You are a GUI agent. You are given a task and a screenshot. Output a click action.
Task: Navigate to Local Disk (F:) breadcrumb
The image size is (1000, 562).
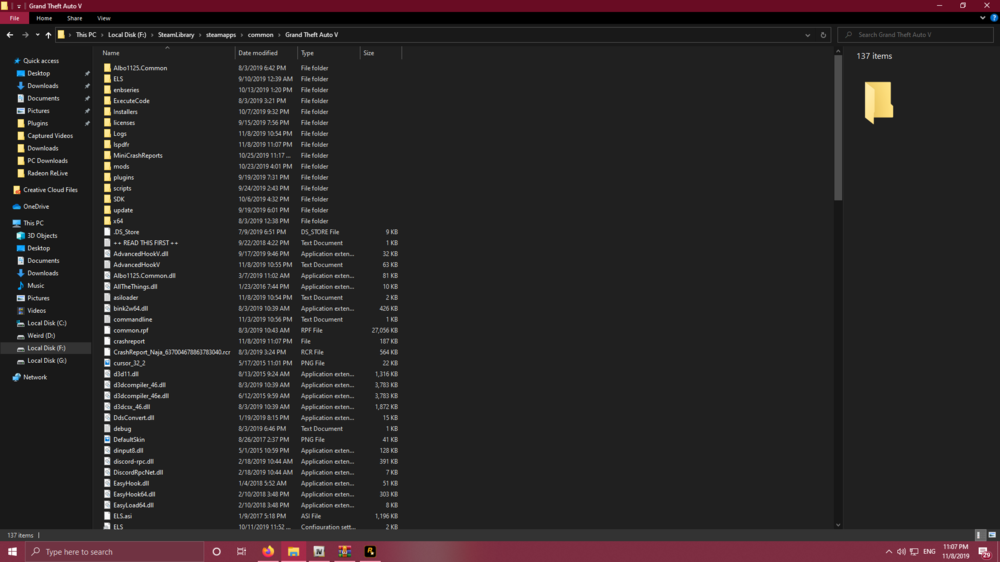pos(127,35)
